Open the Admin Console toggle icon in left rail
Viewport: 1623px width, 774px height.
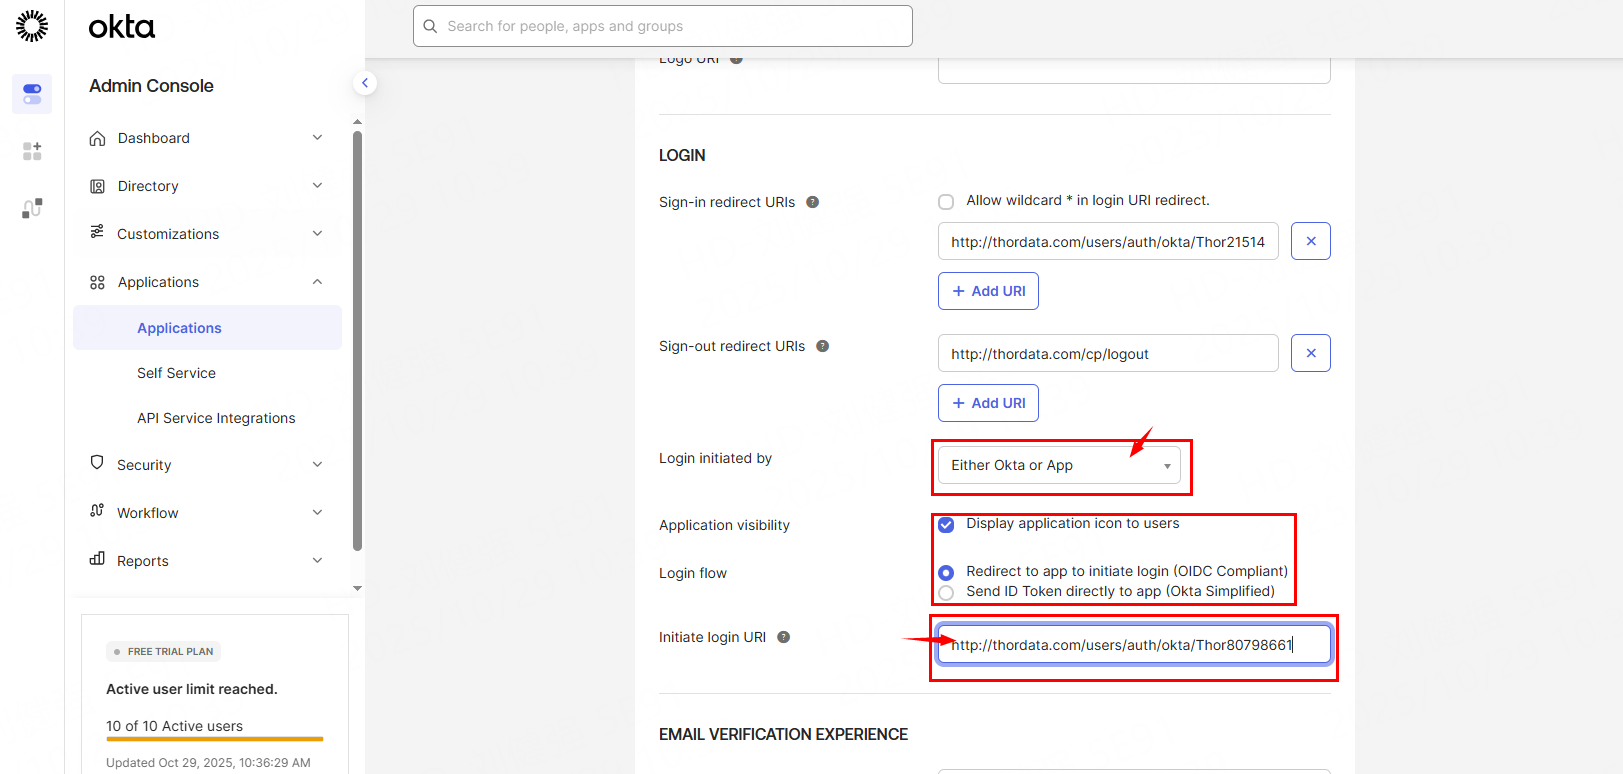[32, 94]
